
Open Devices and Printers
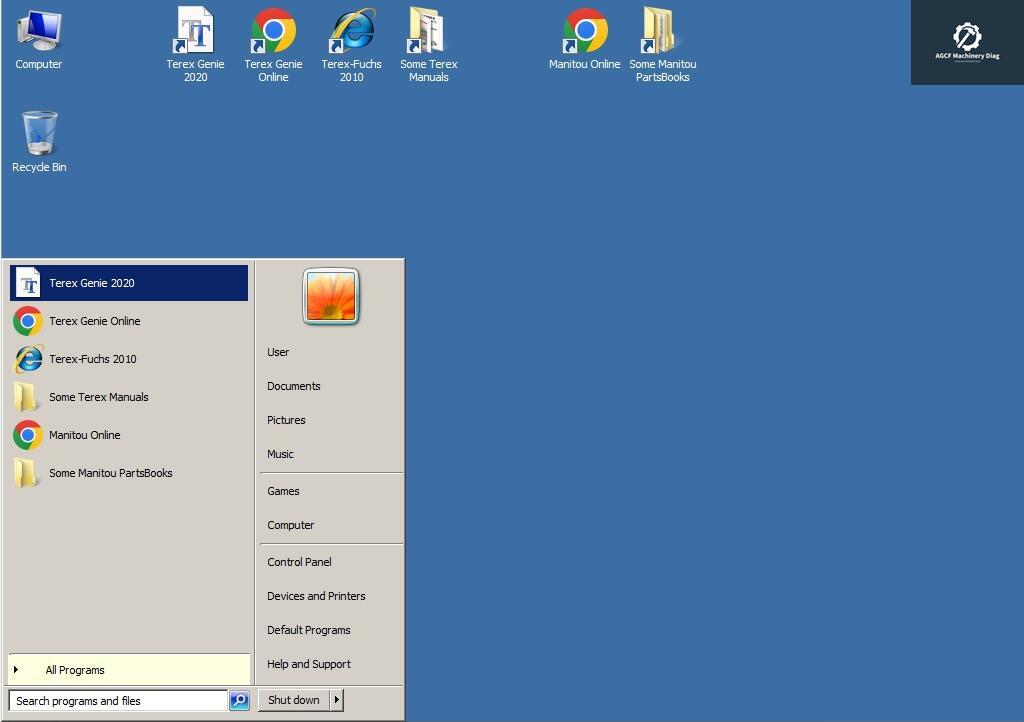click(x=316, y=596)
